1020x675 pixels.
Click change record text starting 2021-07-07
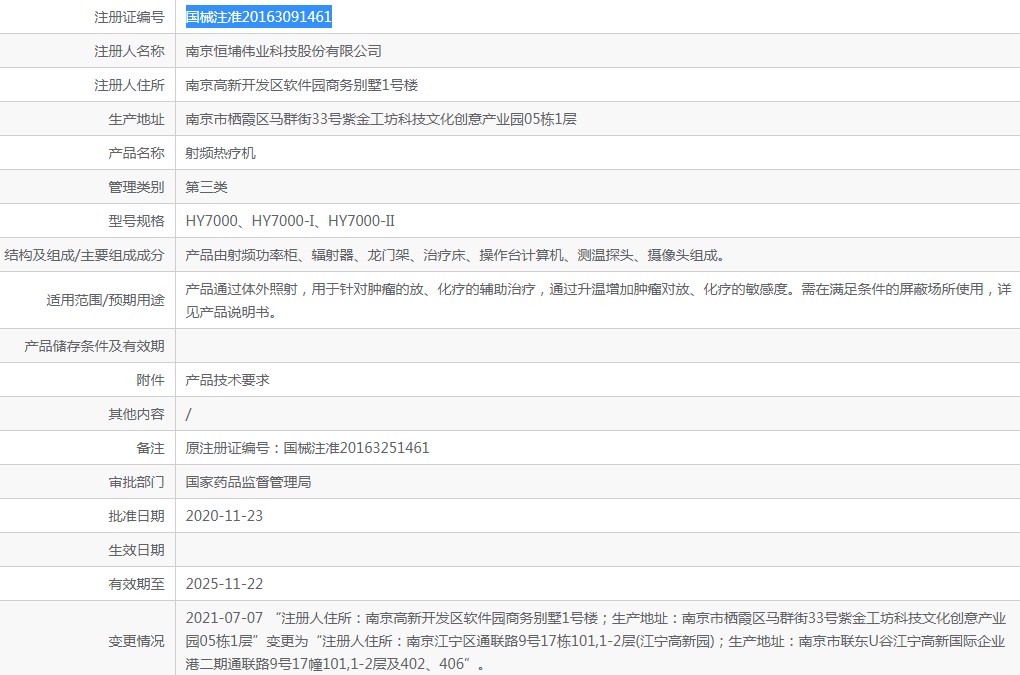click(x=596, y=641)
